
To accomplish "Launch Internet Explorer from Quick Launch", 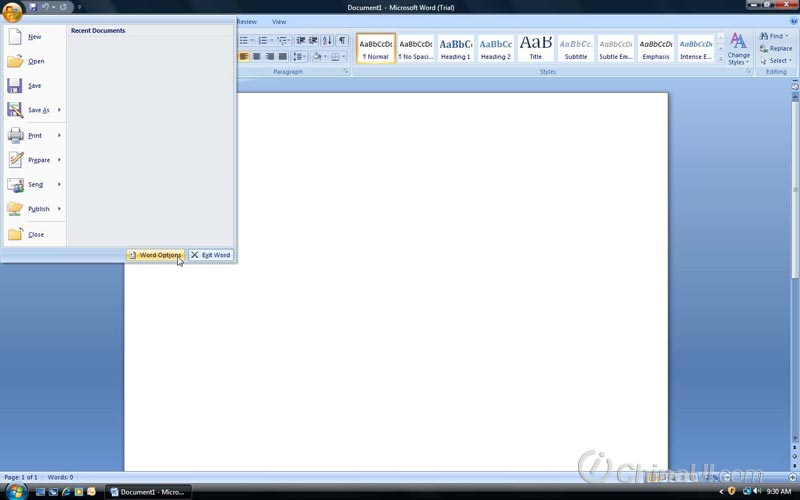I will point(66,492).
